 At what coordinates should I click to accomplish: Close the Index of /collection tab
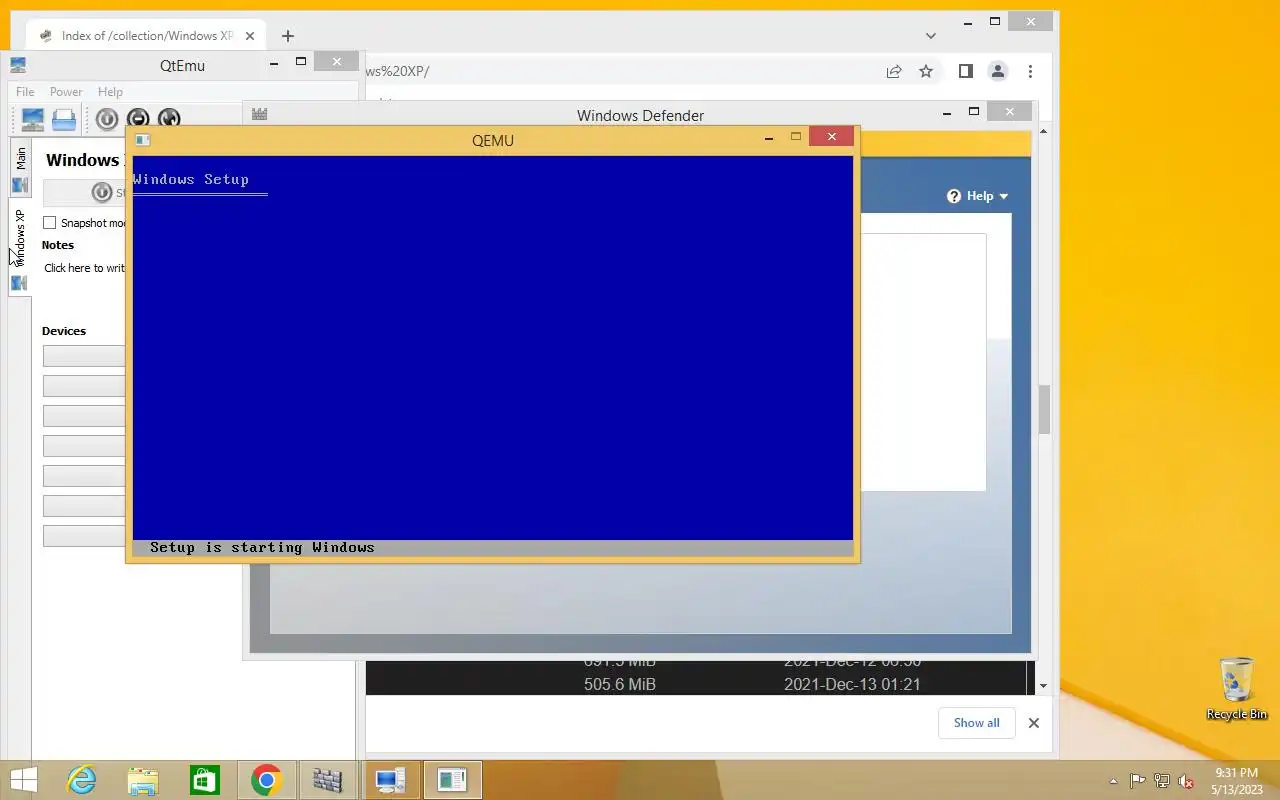[x=250, y=36]
